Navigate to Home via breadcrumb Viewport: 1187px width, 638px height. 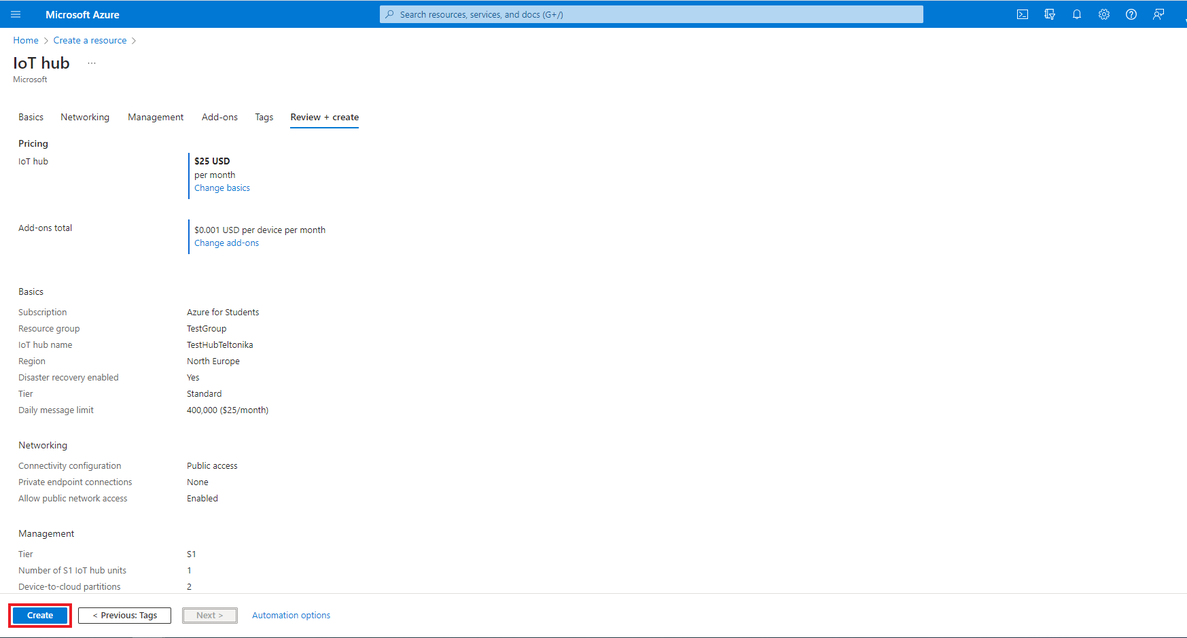tap(25, 40)
